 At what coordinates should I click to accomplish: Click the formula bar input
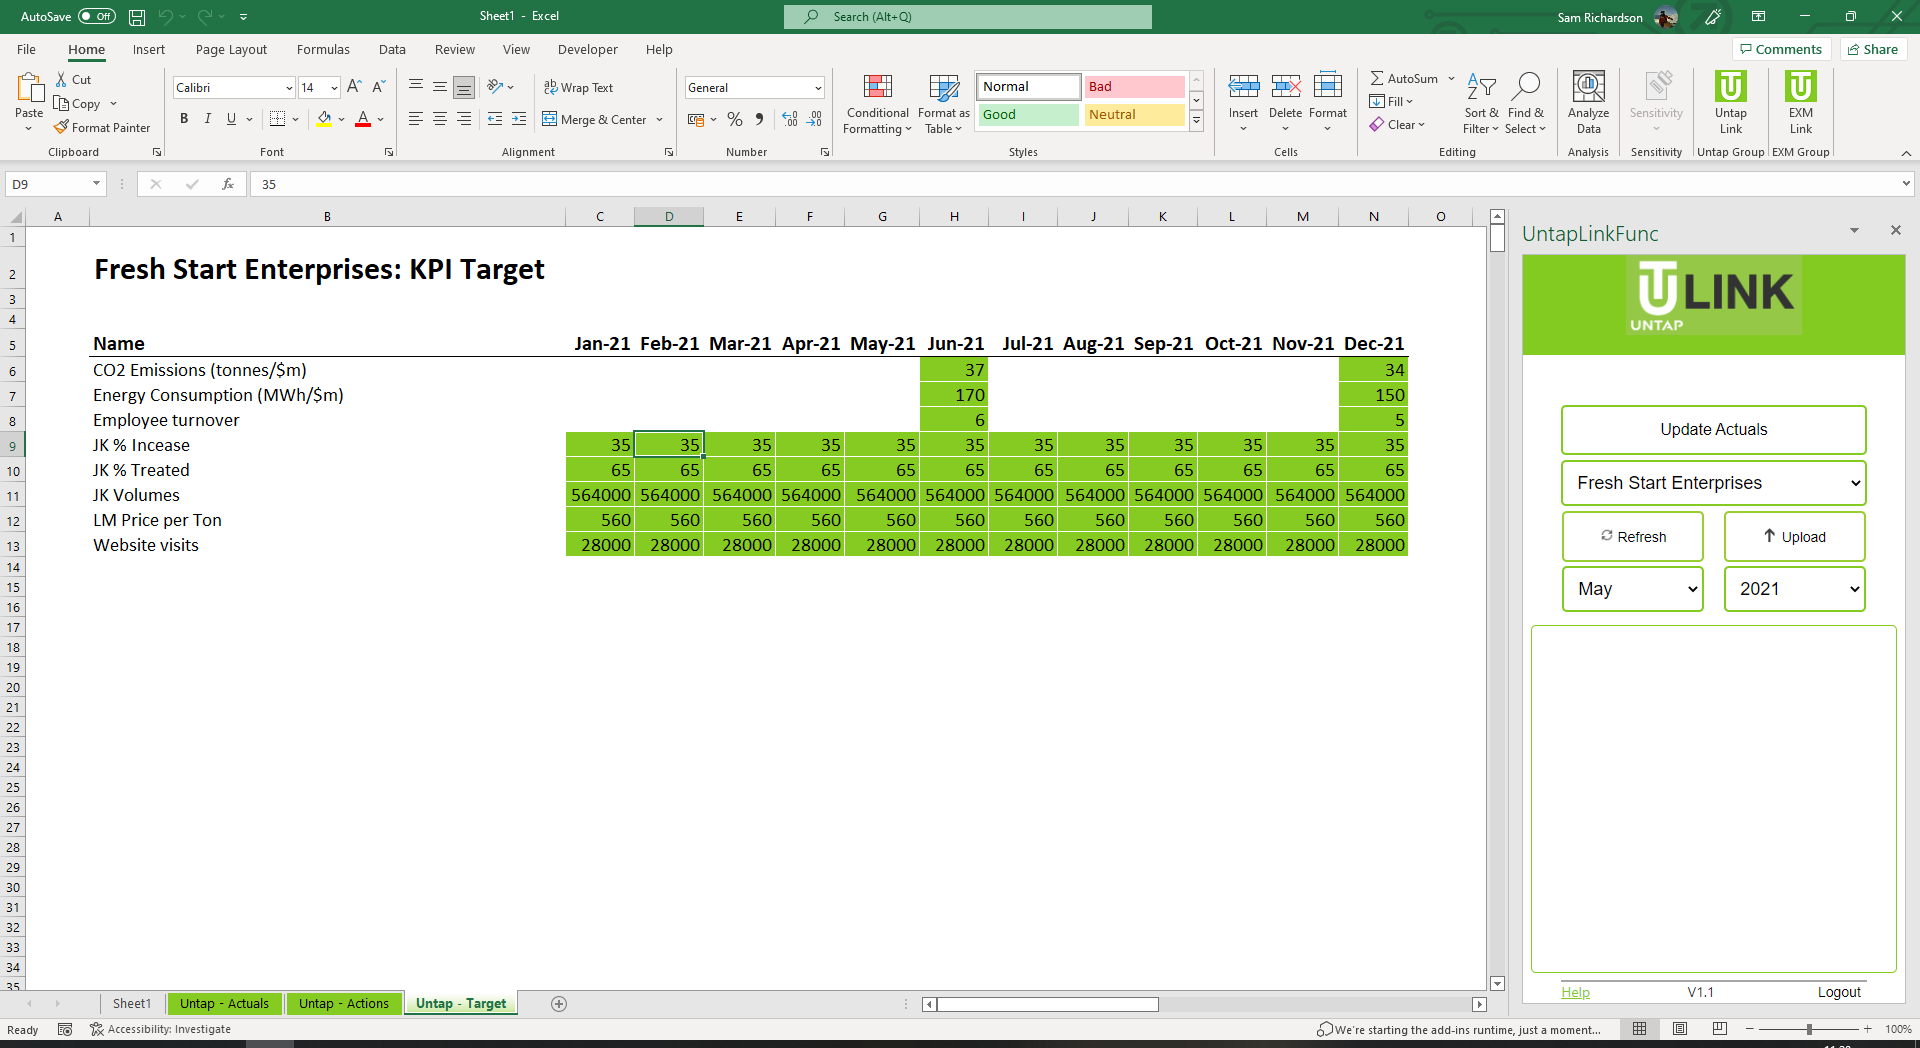click(1075, 184)
